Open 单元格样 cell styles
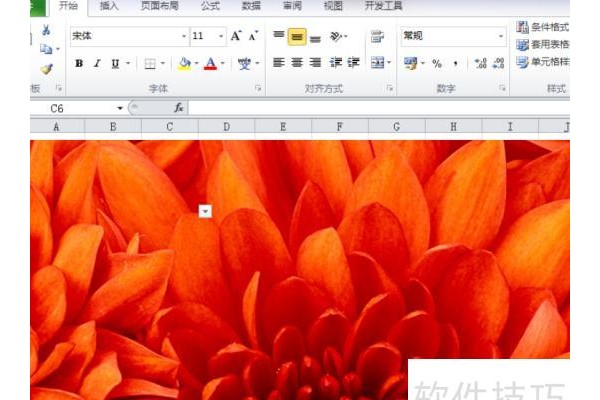Image resolution: width=600 pixels, height=400 pixels. click(542, 62)
